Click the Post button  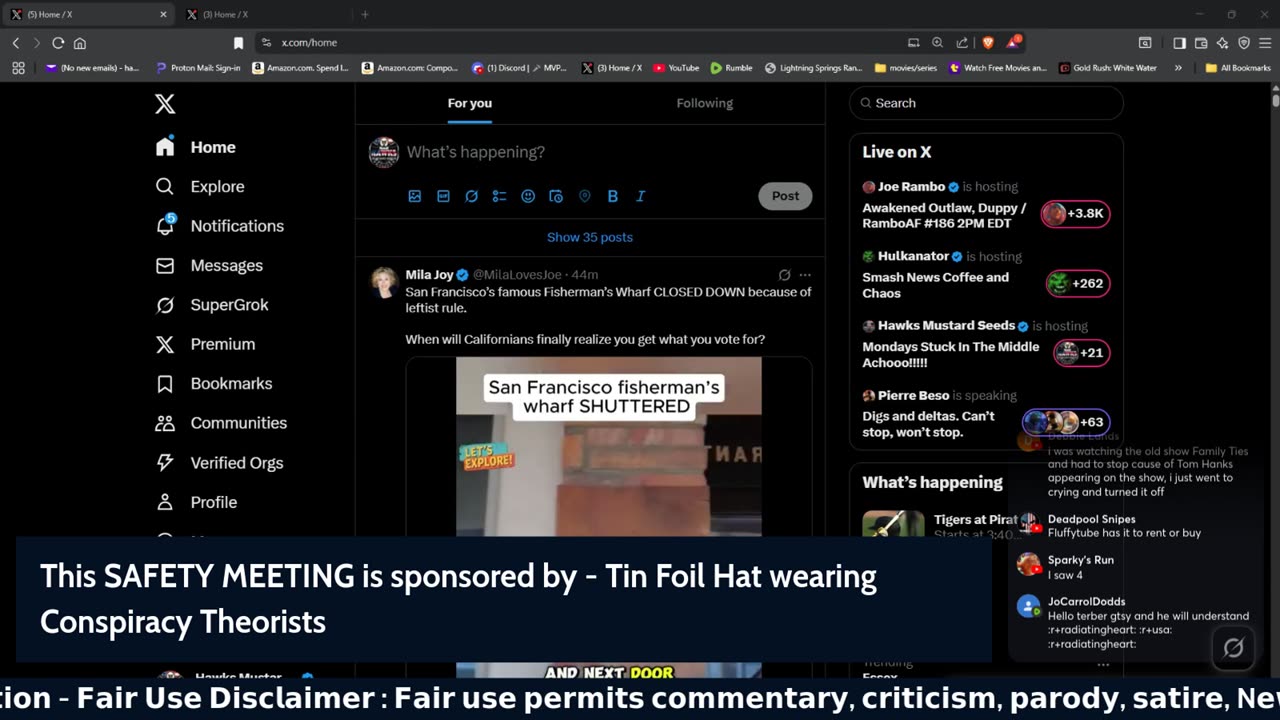[x=785, y=196]
